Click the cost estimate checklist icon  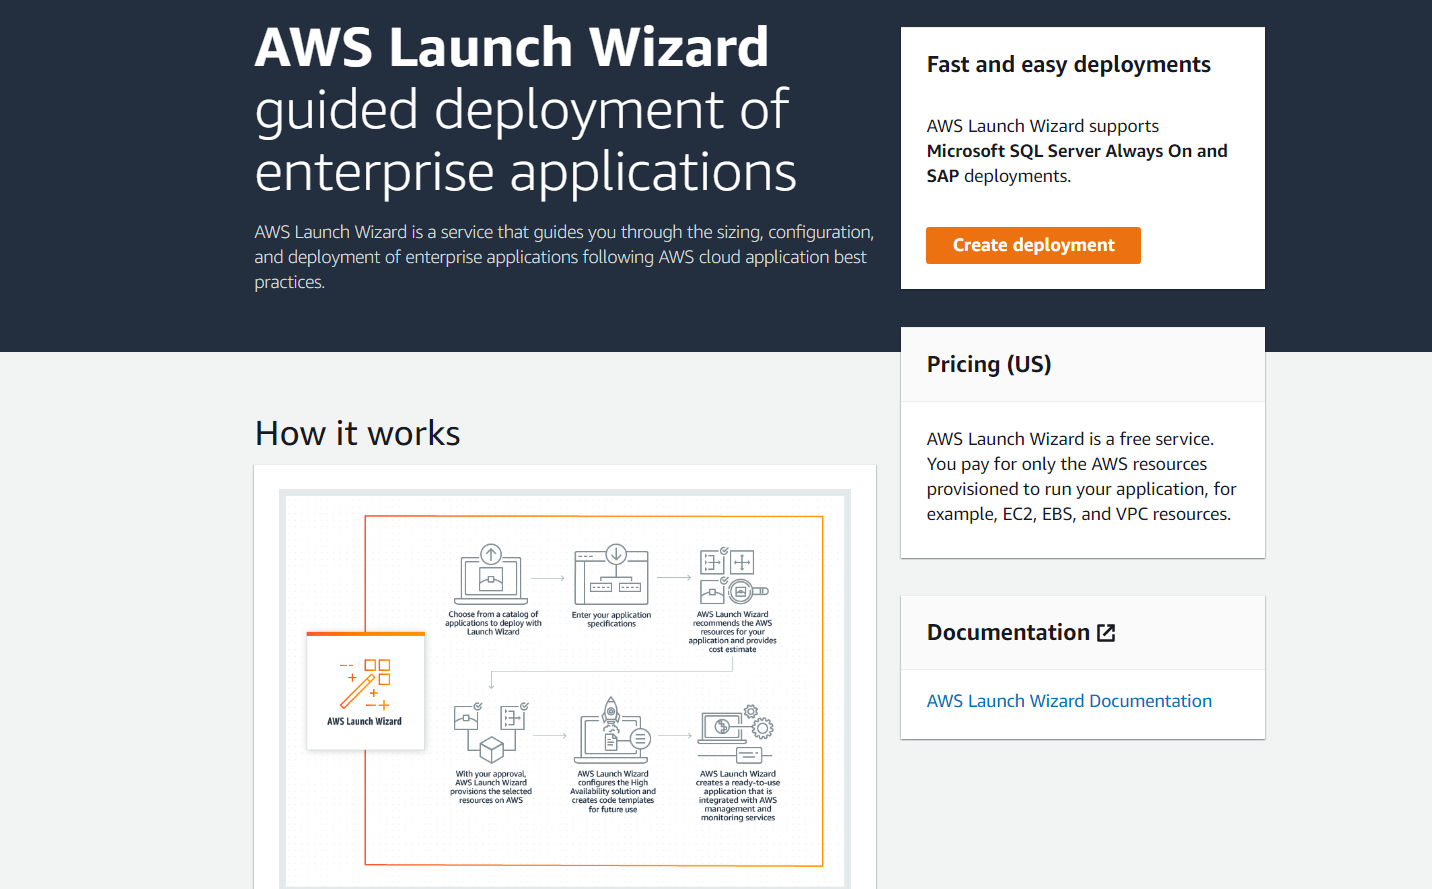coord(712,561)
